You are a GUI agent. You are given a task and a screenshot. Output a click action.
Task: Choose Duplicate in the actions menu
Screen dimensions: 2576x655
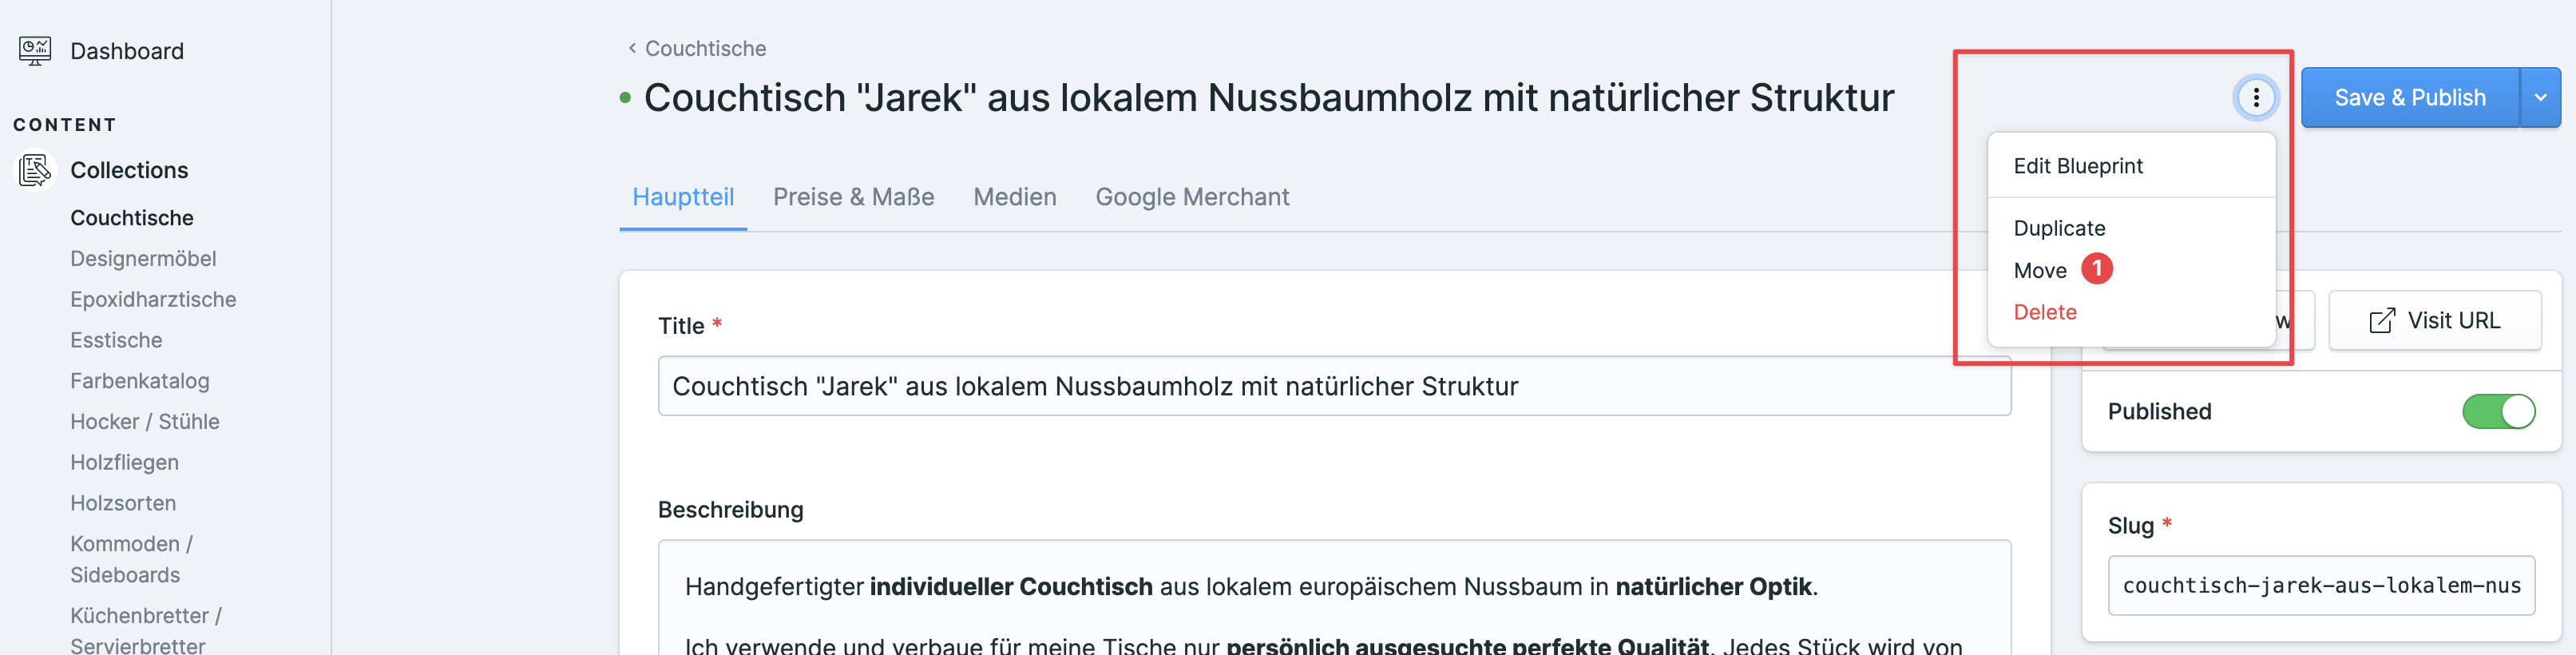tap(2059, 228)
